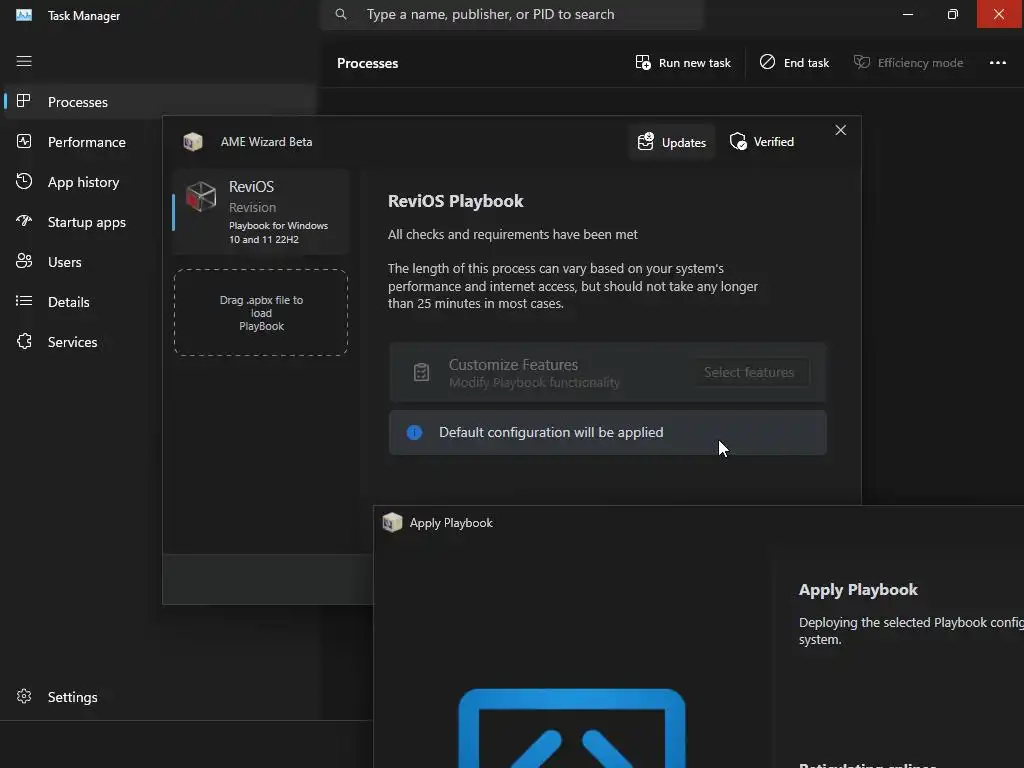Select the Processes icon in sidebar
1024x768 pixels.
tap(24, 101)
